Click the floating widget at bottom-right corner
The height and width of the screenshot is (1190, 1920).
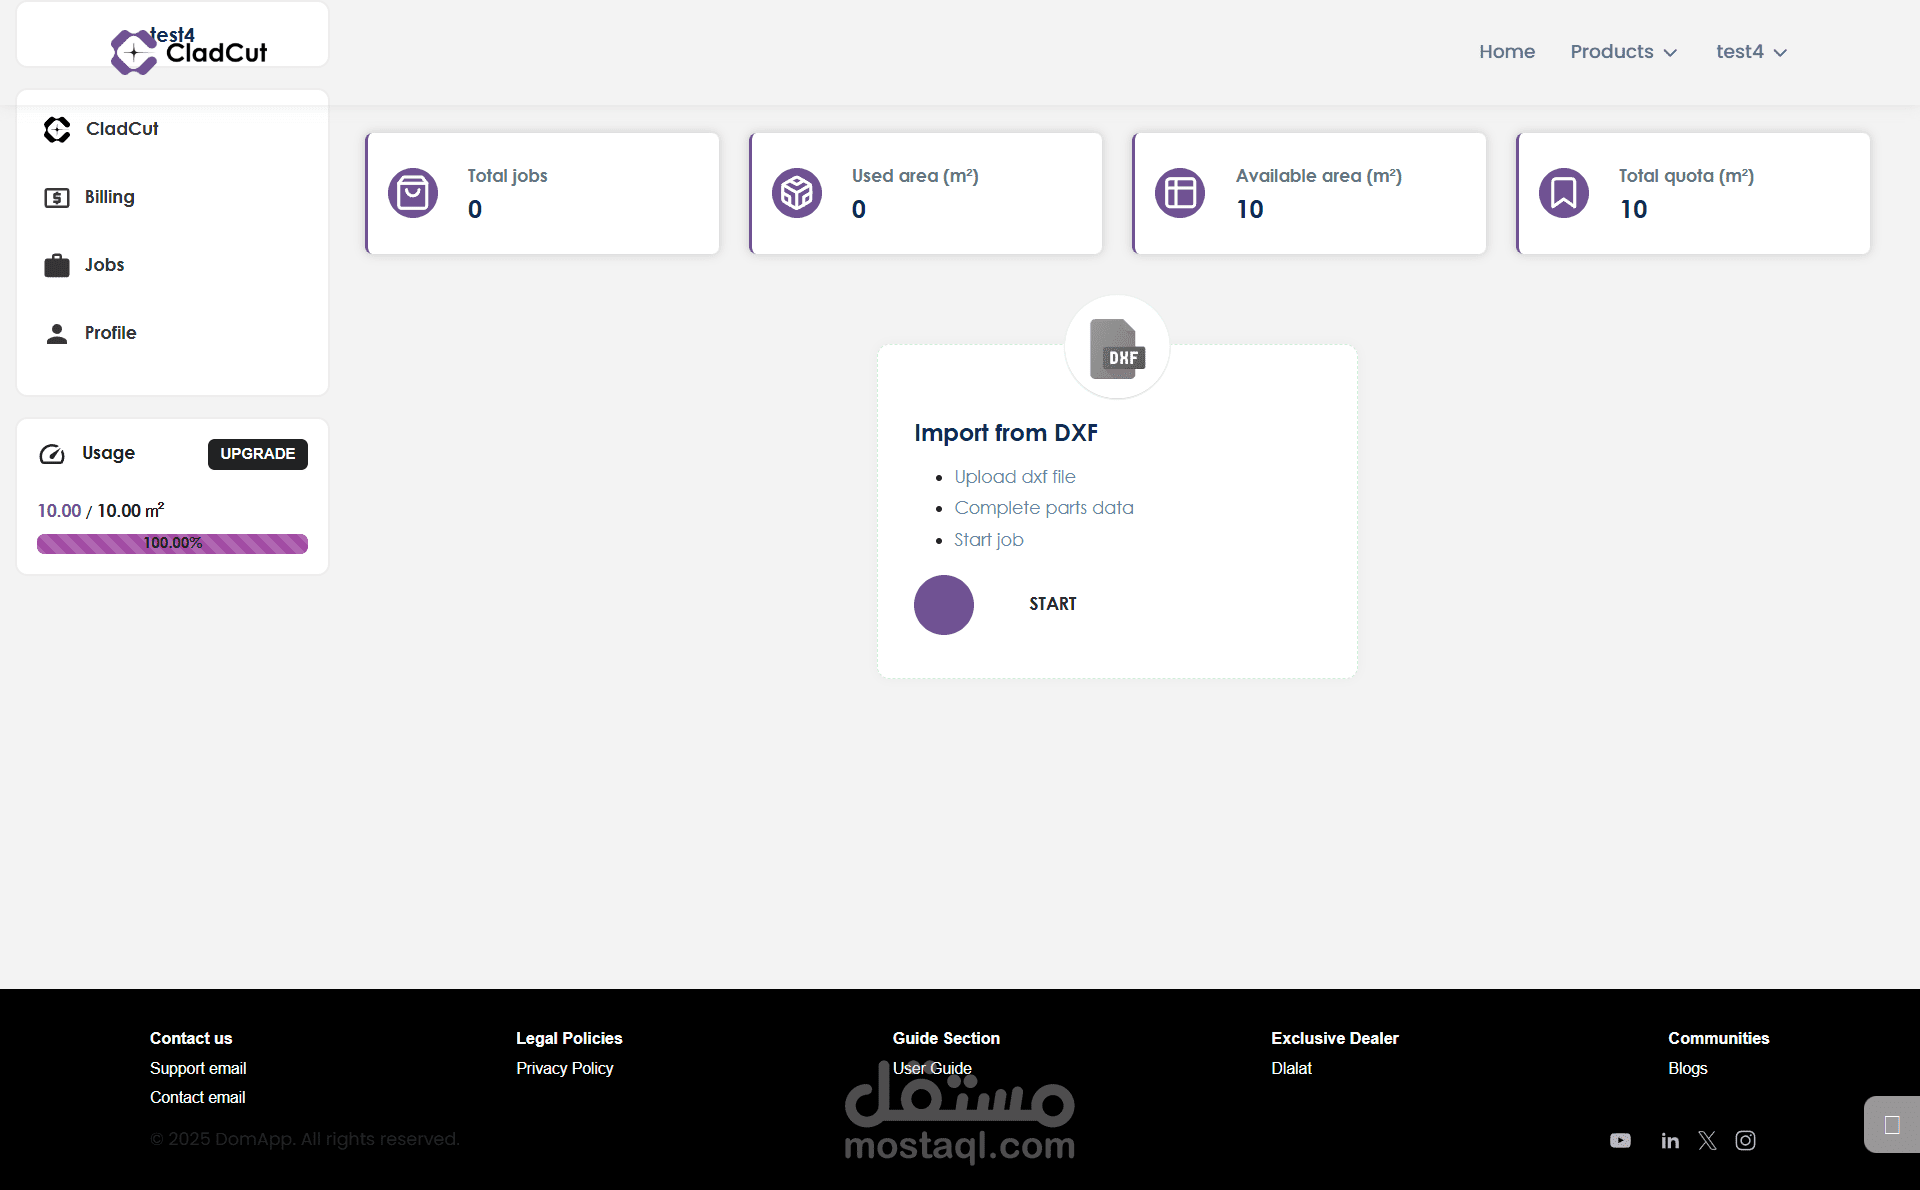coord(1891,1125)
